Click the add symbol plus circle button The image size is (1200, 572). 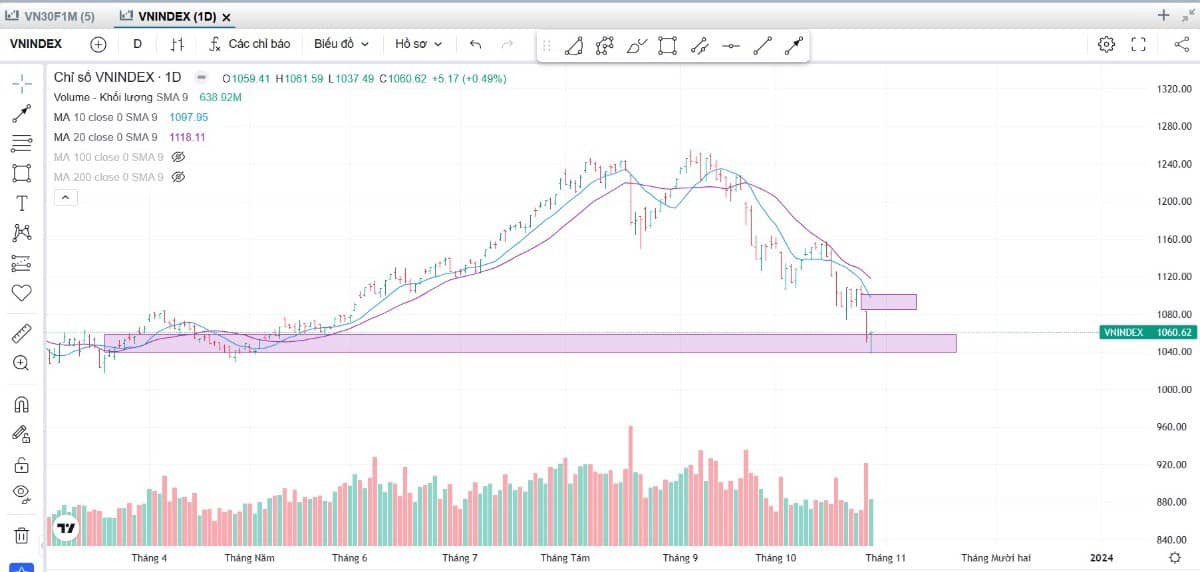(98, 44)
